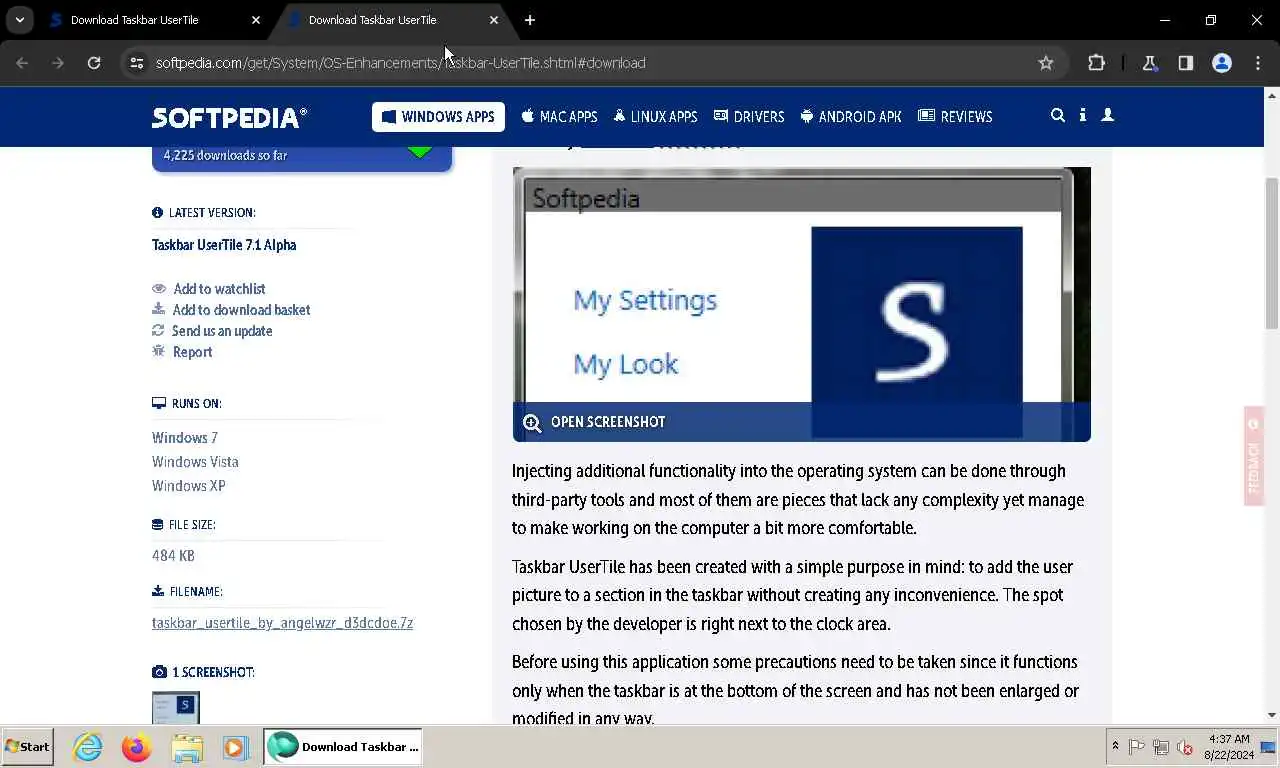Open Windows Explorer folder icon
The width and height of the screenshot is (1280, 768).
(x=186, y=747)
